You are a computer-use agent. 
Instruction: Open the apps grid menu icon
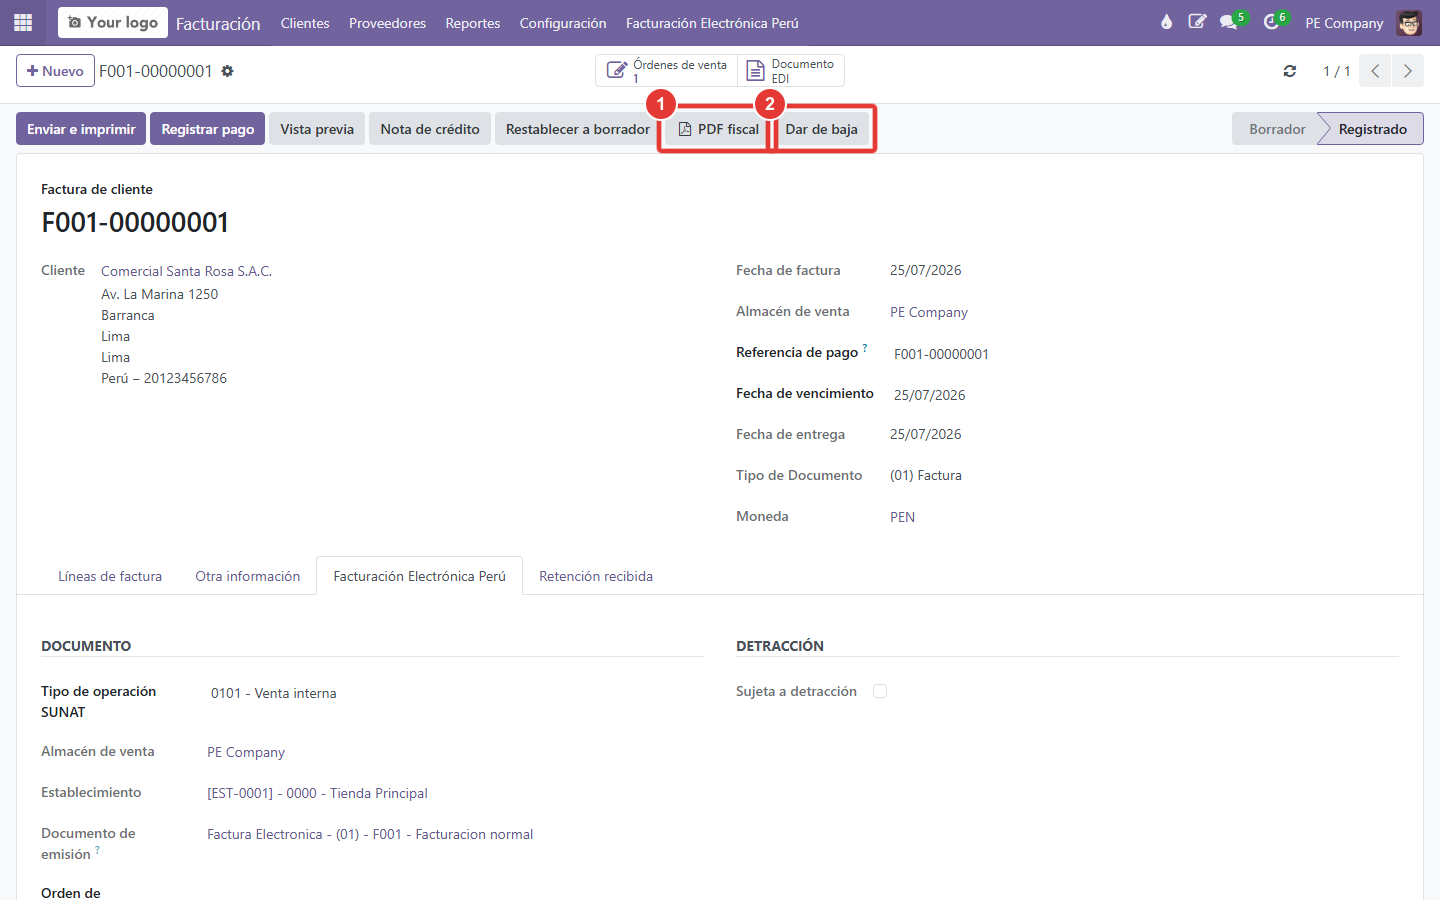pos(23,22)
